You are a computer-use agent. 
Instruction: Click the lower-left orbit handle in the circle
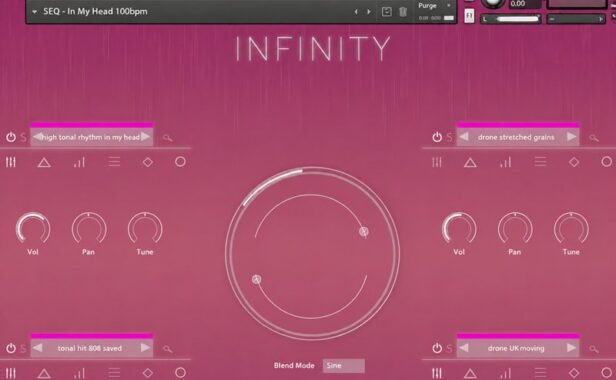click(256, 279)
